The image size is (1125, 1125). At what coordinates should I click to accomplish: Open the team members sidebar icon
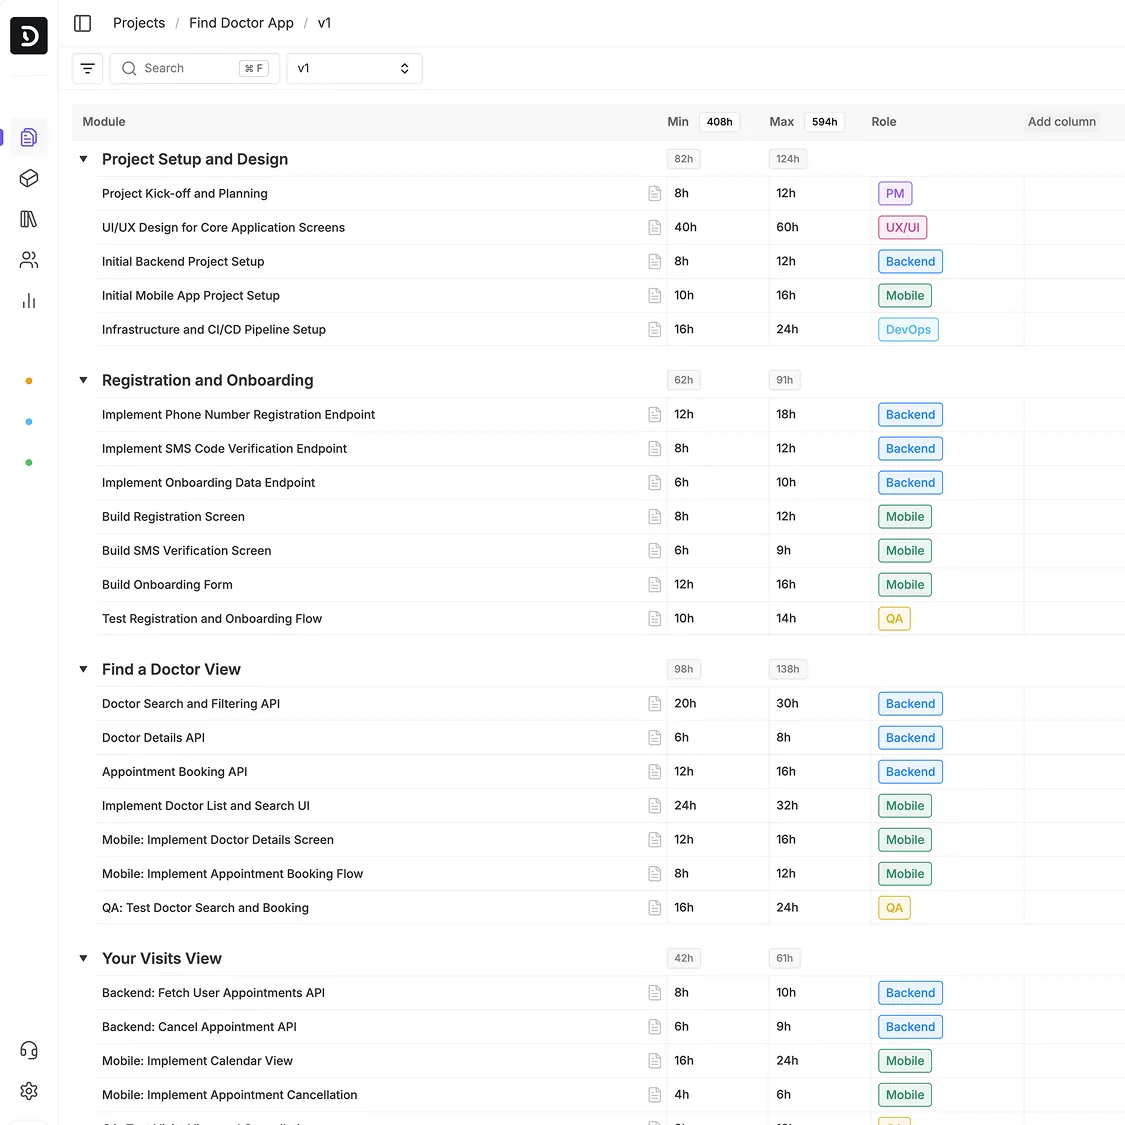click(29, 260)
